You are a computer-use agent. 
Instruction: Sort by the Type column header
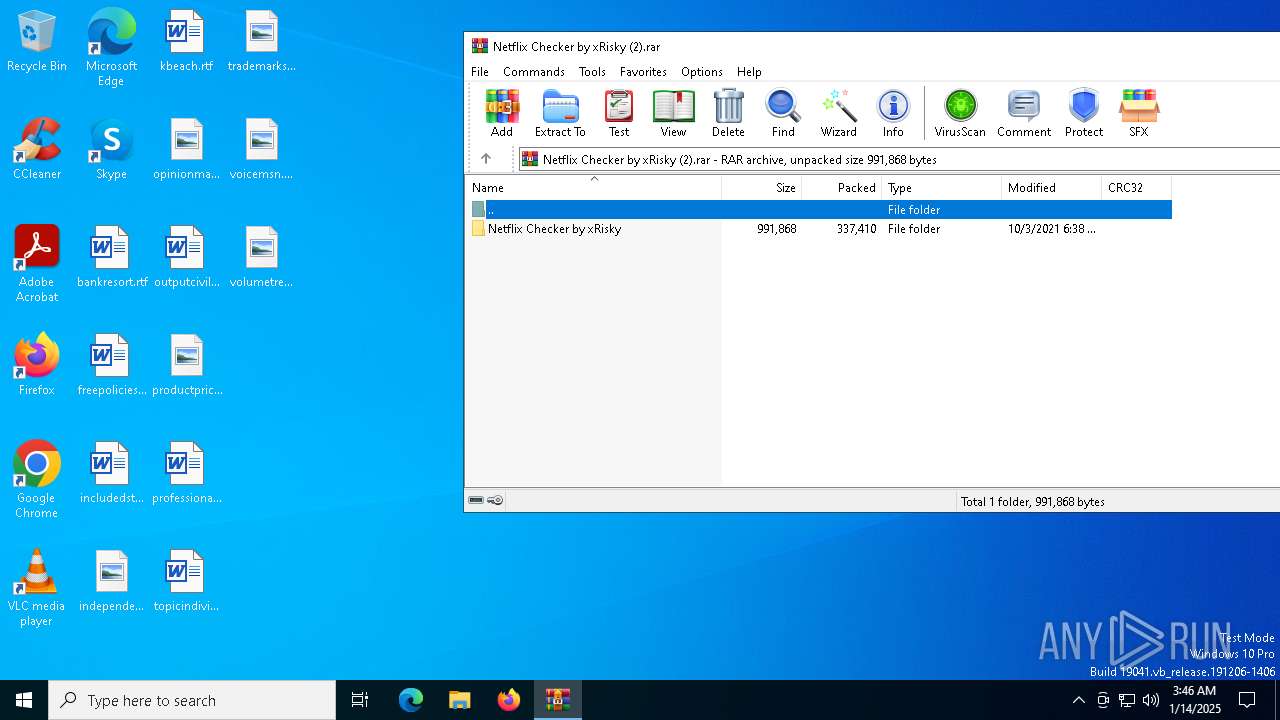point(942,188)
